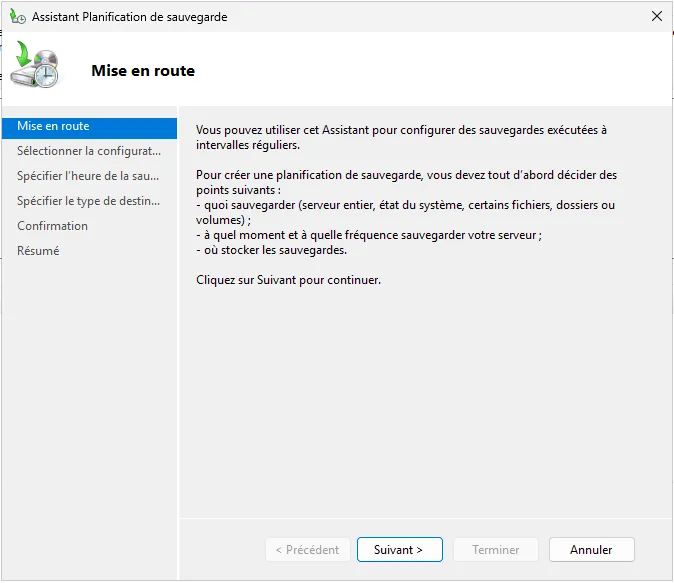Click the greyed-out '< Précédent' button

coord(307,549)
